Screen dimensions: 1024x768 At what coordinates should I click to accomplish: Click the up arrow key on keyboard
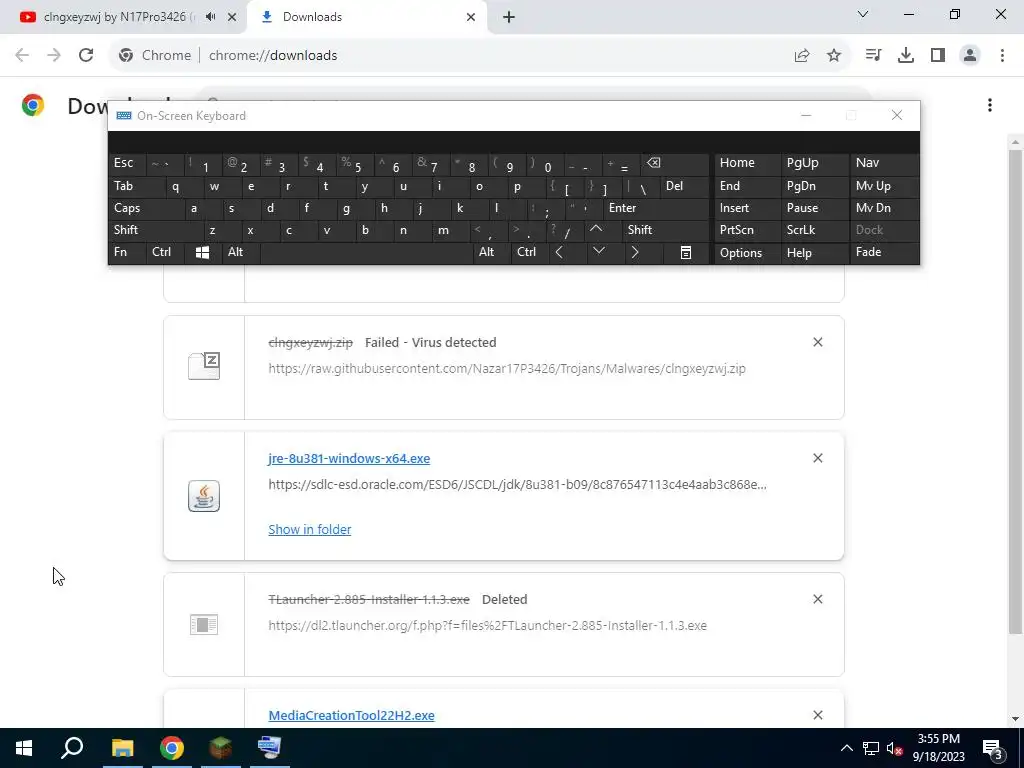pos(596,229)
